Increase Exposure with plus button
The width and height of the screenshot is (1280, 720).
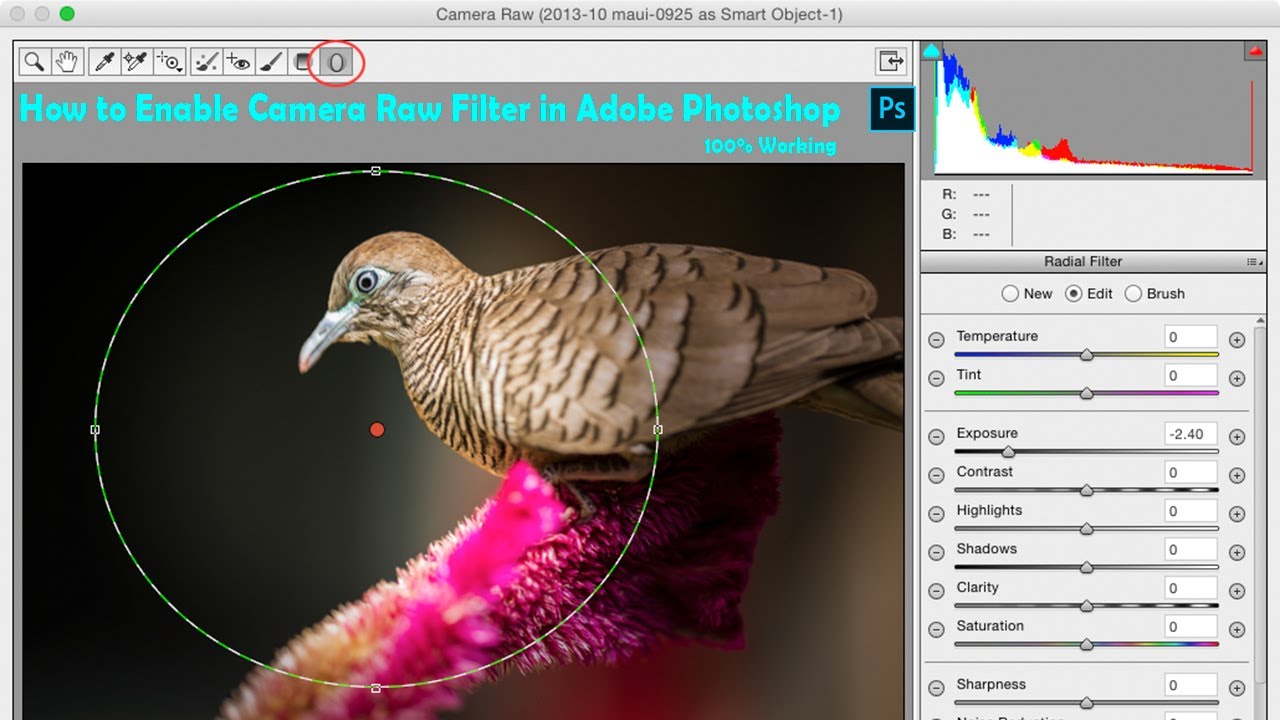(x=1237, y=437)
